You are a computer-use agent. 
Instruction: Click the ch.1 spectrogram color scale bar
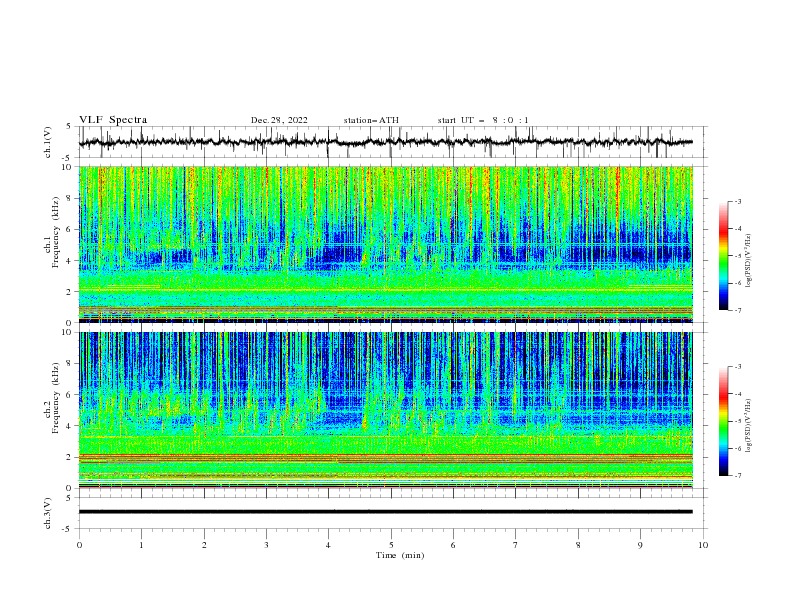723,256
